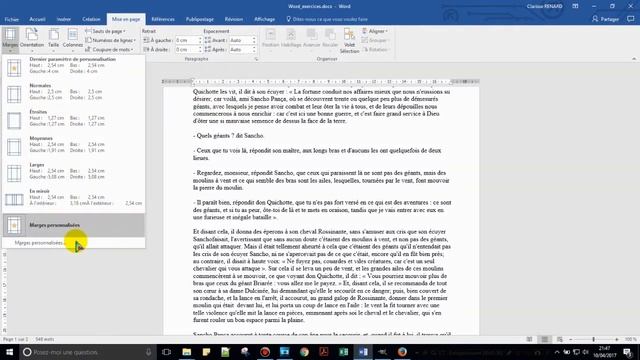Open the Orientation menu
The width and height of the screenshot is (640, 360).
tap(32, 40)
